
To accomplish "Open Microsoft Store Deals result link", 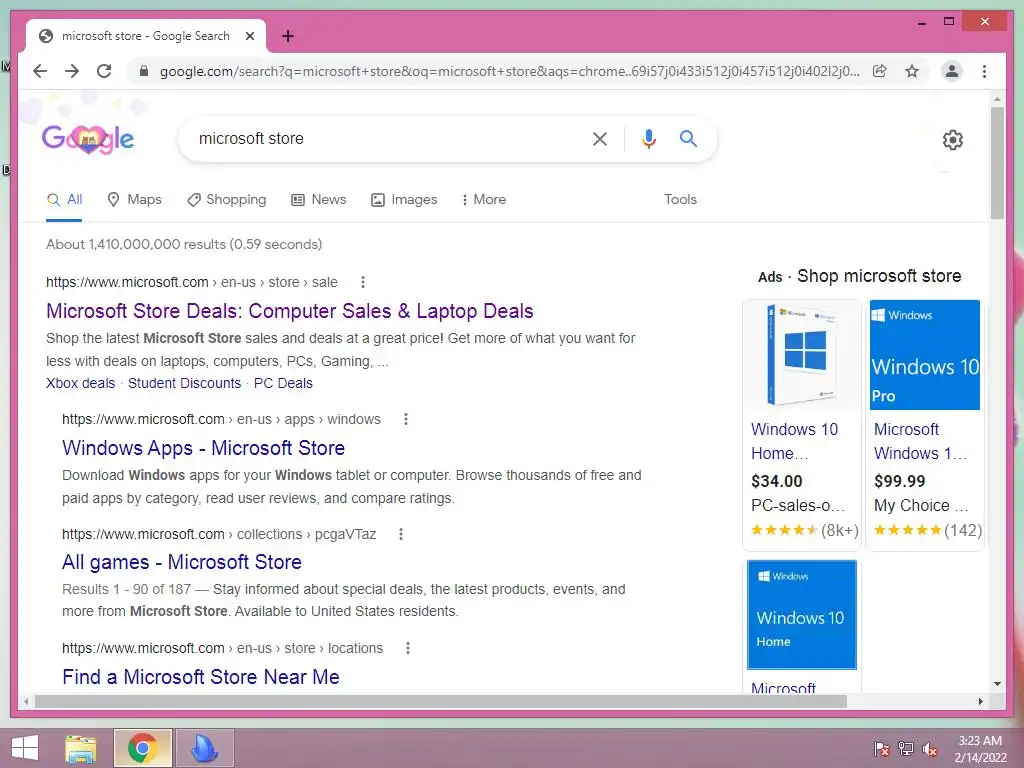I will (289, 311).
